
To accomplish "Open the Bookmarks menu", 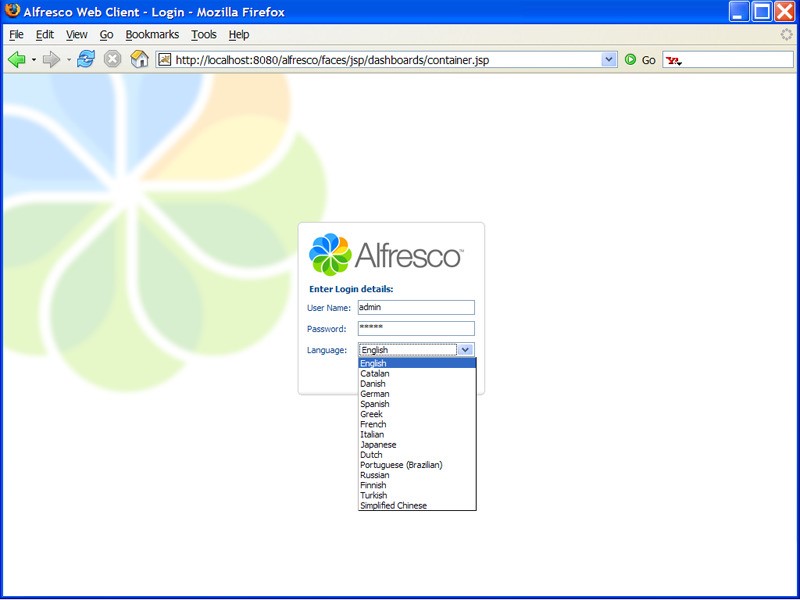I will [x=151, y=33].
